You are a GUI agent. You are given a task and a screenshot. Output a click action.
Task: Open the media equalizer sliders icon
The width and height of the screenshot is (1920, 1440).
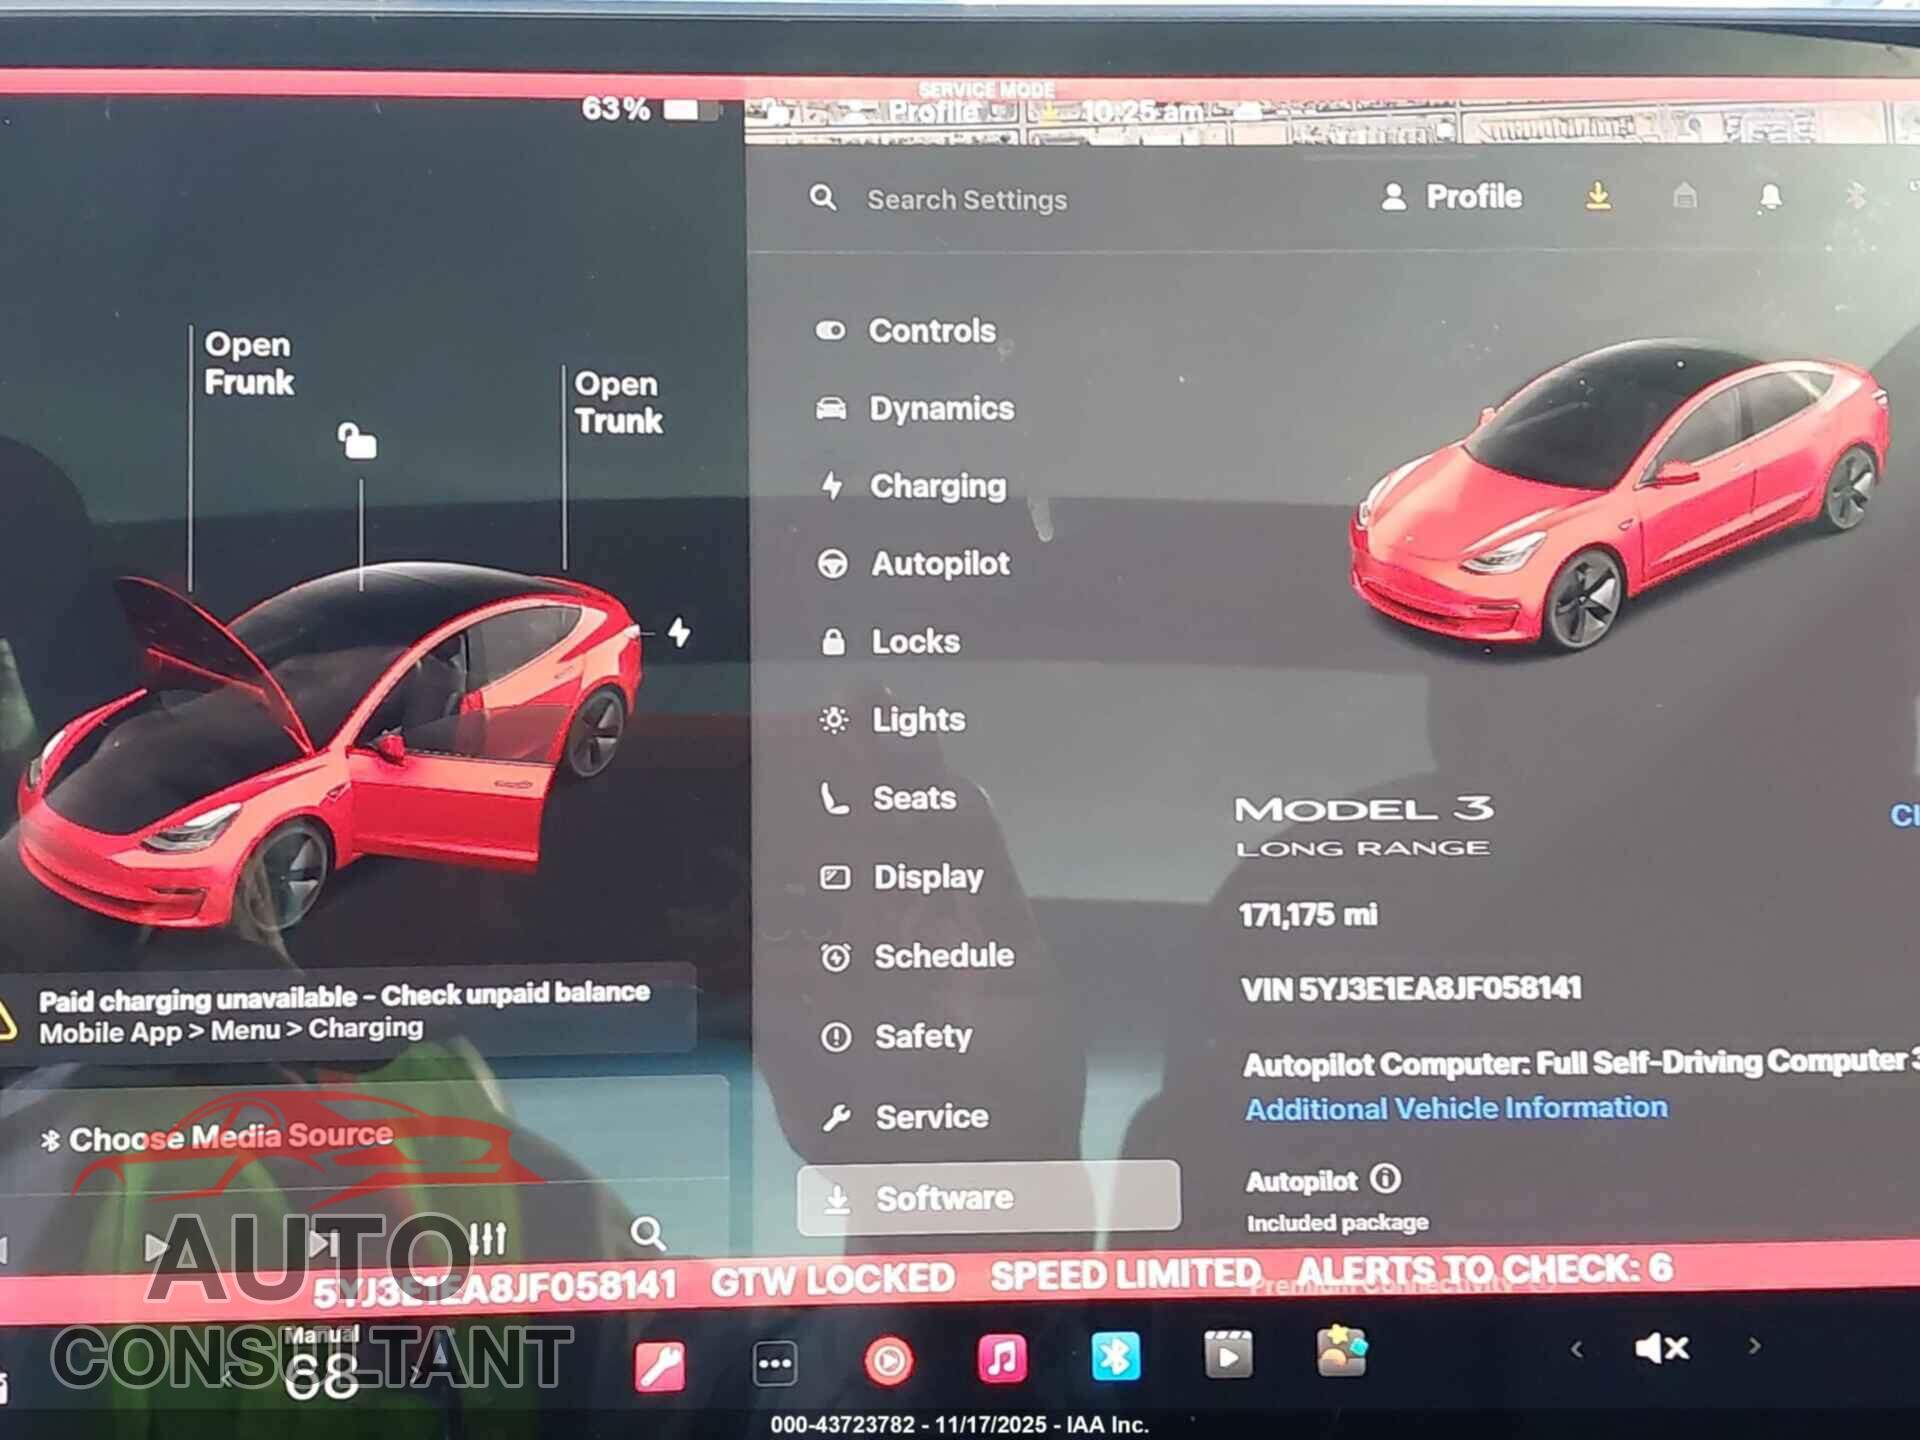coord(488,1239)
